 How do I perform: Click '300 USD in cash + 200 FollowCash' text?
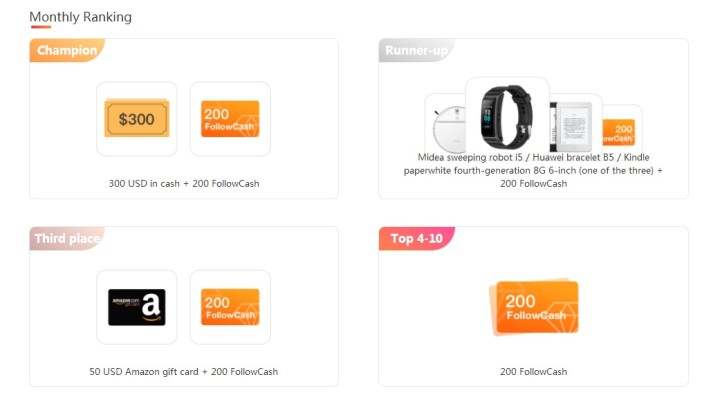pos(184,183)
